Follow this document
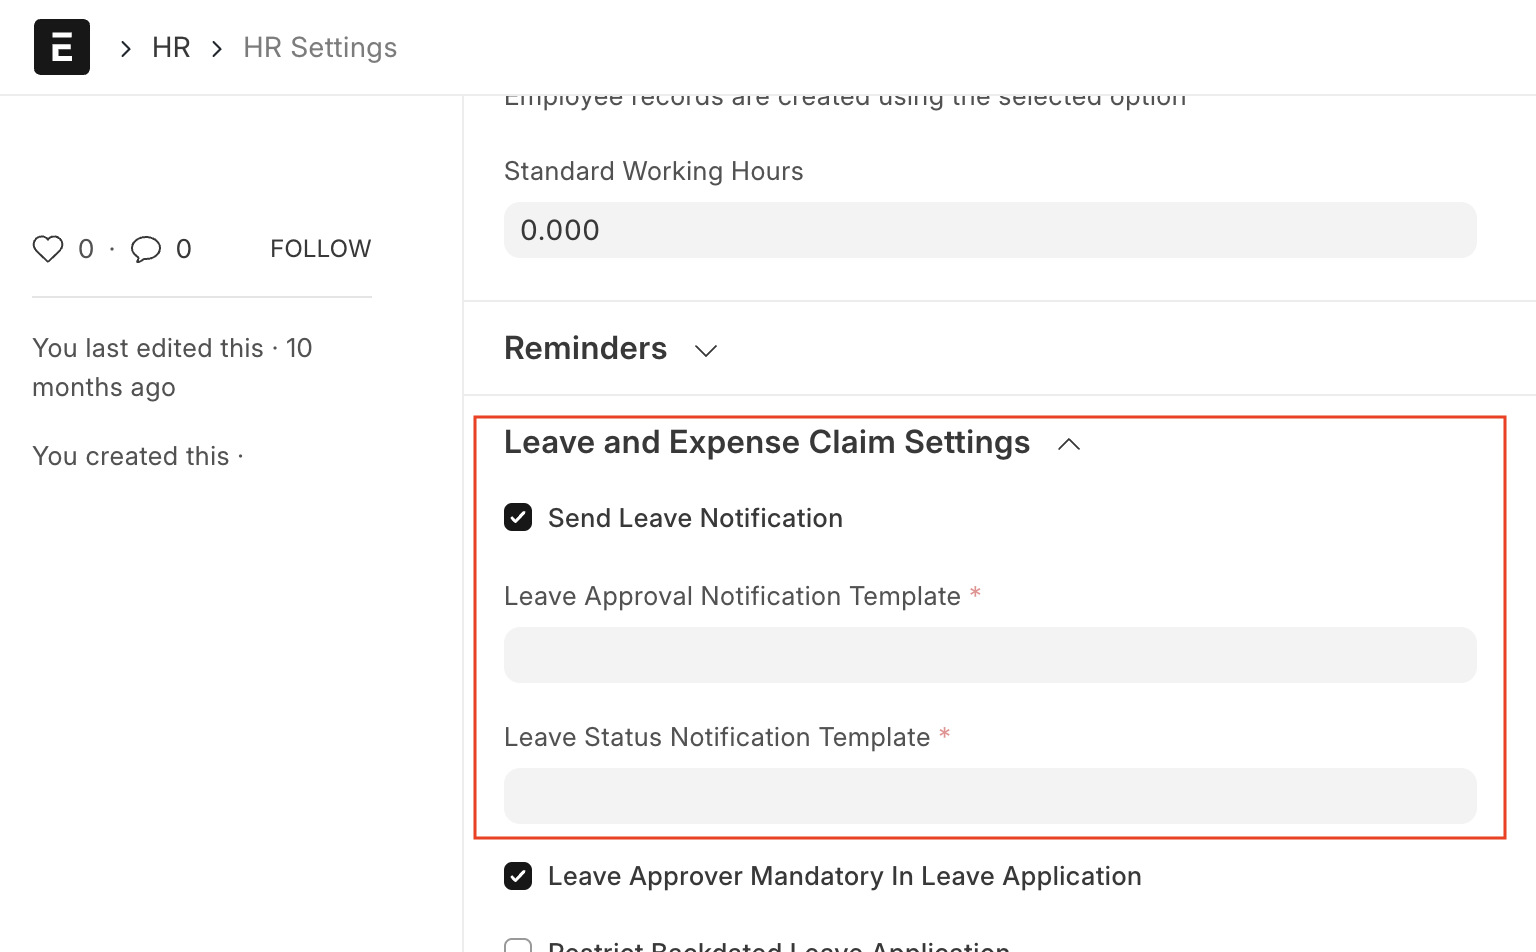 tap(320, 249)
